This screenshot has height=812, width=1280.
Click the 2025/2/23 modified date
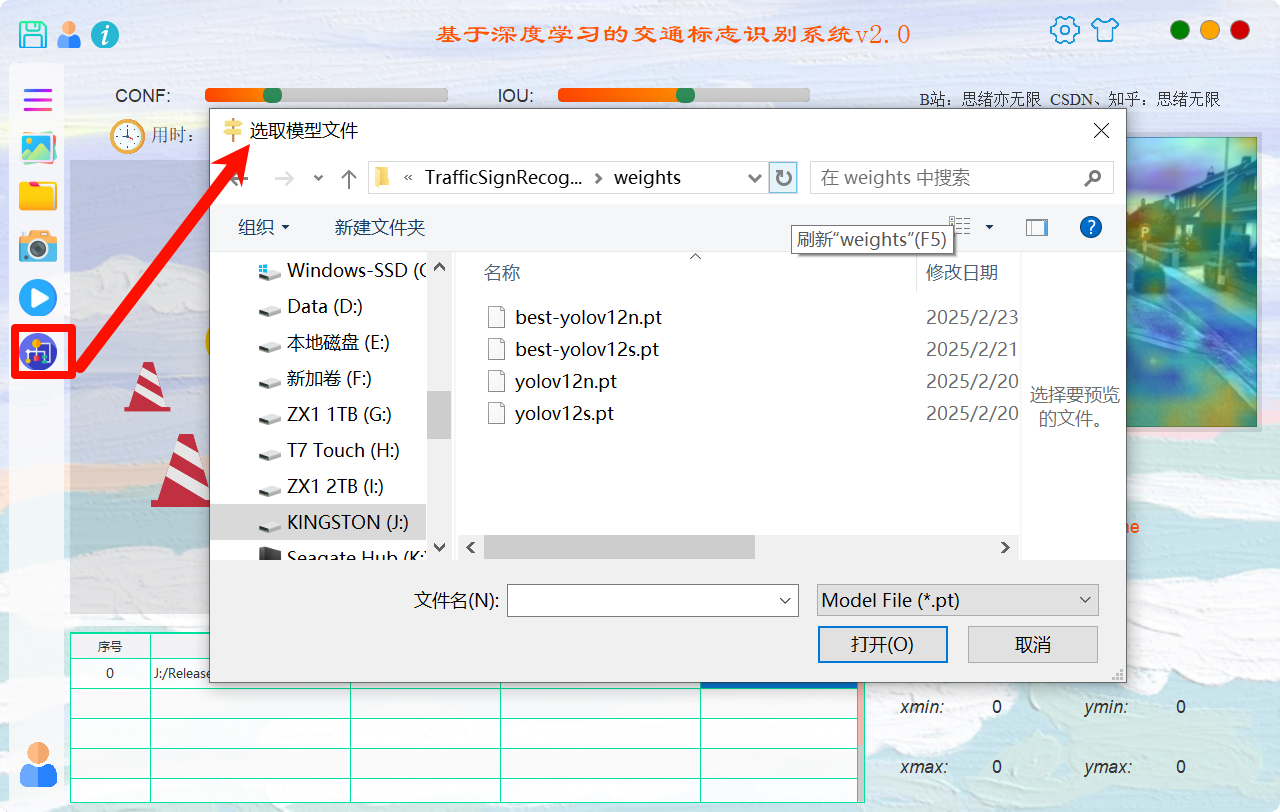pyautogui.click(x=972, y=317)
